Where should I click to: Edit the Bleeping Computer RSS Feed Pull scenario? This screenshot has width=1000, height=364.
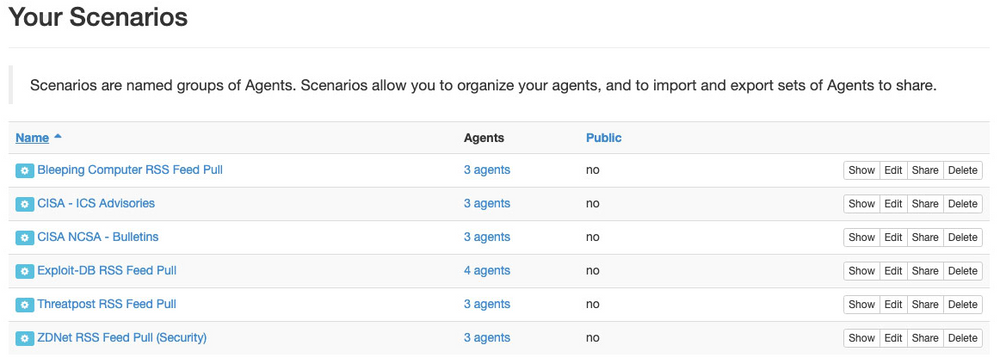[893, 170]
